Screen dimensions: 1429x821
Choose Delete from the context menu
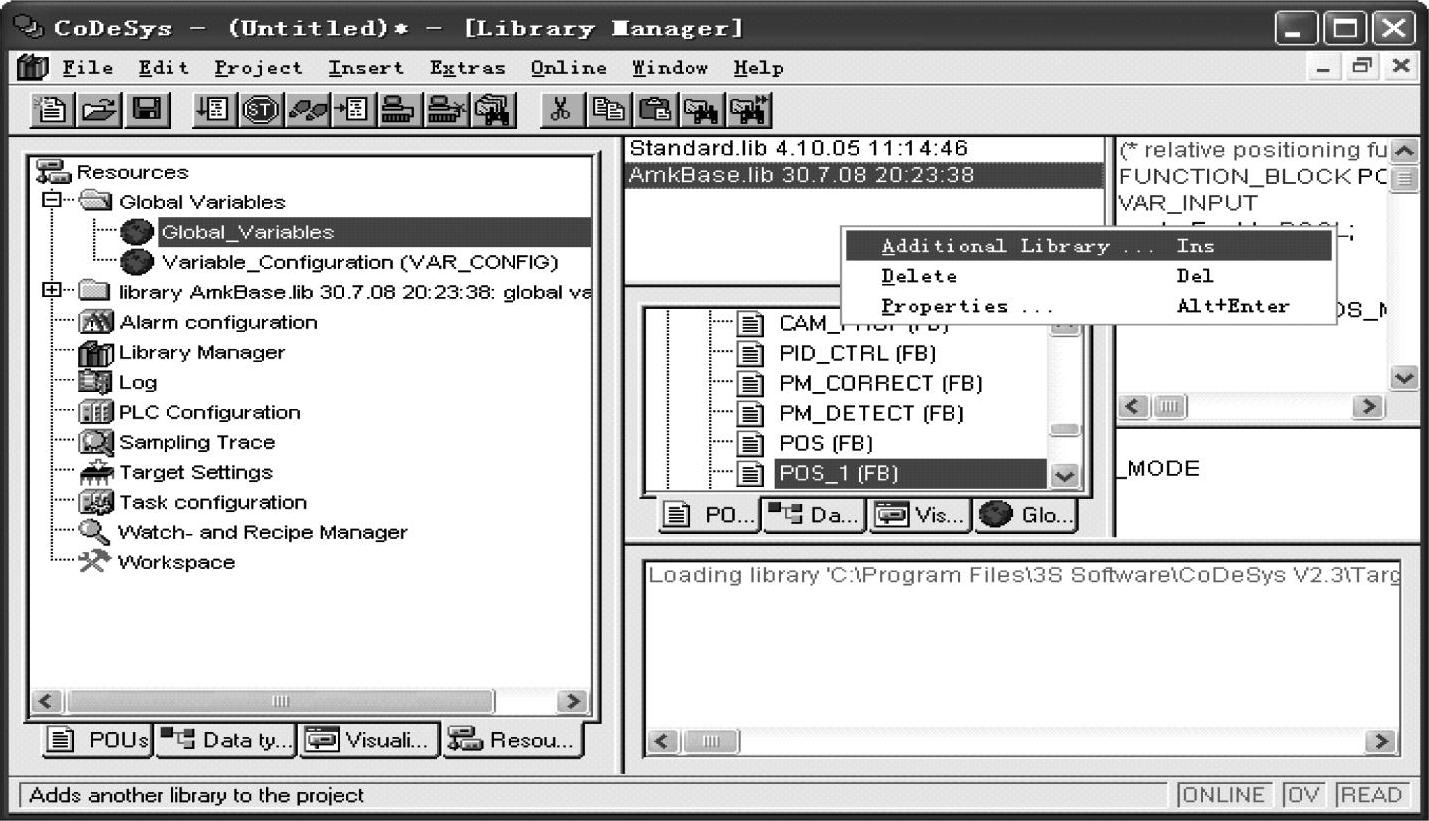1088,276
